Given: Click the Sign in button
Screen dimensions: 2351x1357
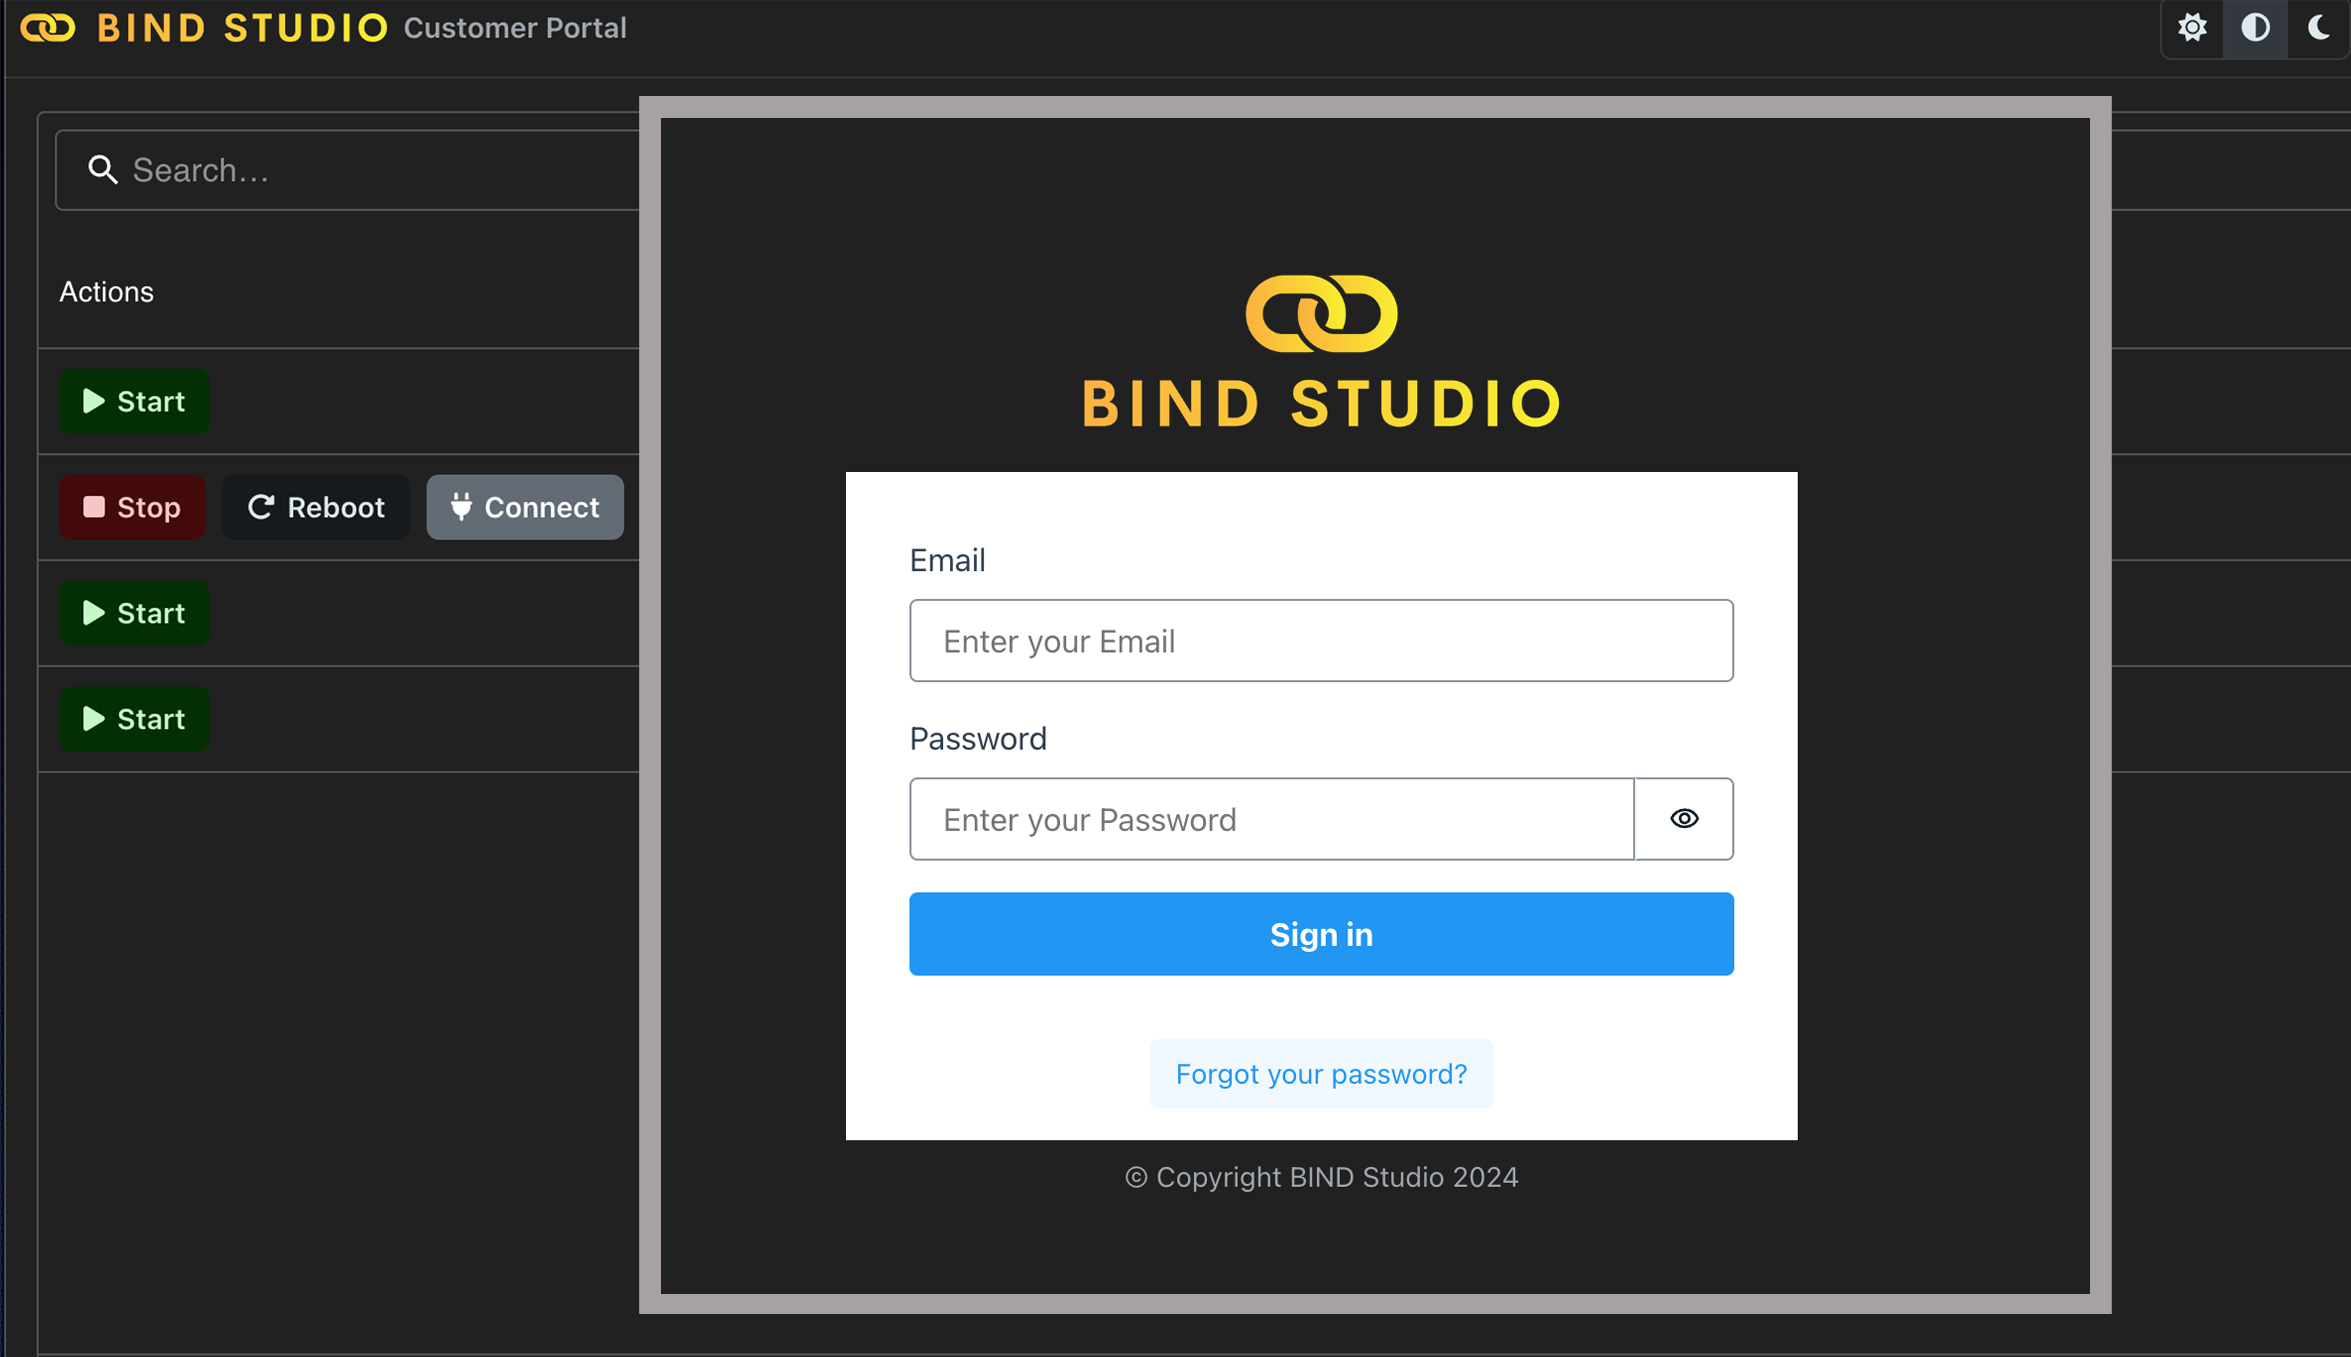Looking at the screenshot, I should (1321, 934).
